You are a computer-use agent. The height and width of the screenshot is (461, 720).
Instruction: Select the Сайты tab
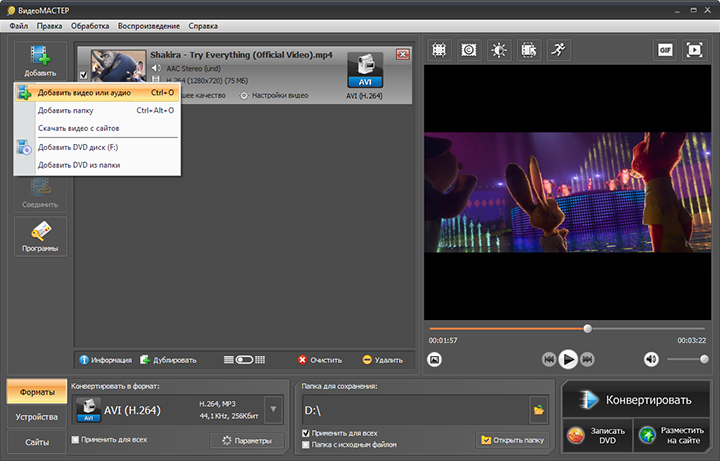pos(37,442)
